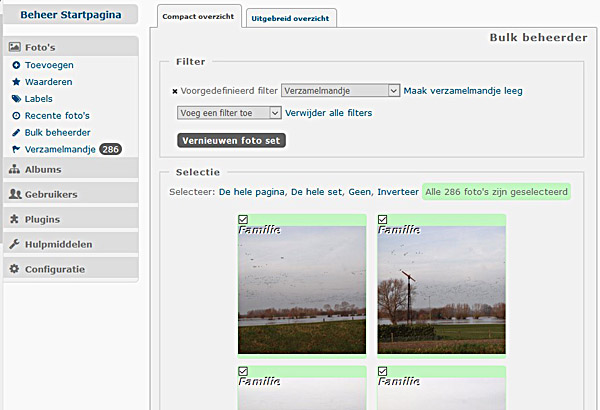This screenshot has width=600, height=410.
Task: Uncheck fourth Familie photo in second row
Action: (382, 371)
